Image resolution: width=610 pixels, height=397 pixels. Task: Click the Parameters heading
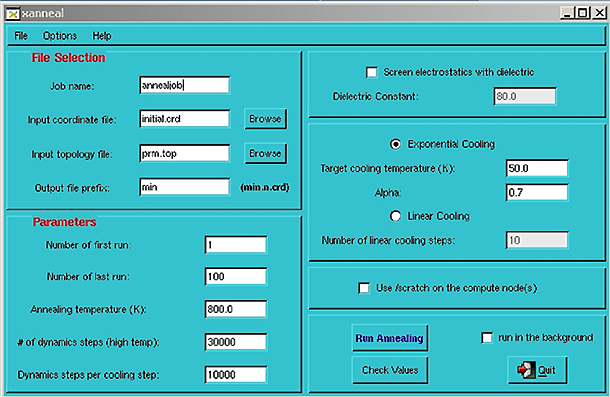[x=64, y=222]
